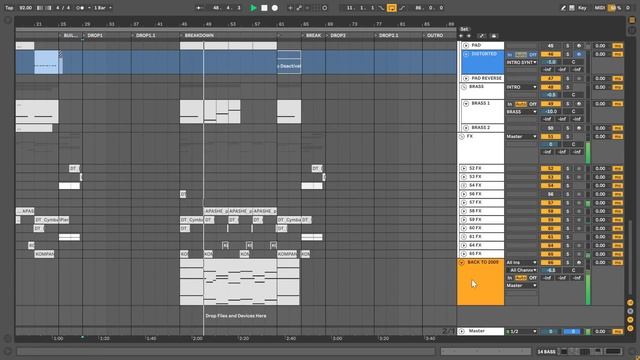Click the DISTORTED track volume value -5.0
The height and width of the screenshot is (360, 640).
[x=551, y=62]
